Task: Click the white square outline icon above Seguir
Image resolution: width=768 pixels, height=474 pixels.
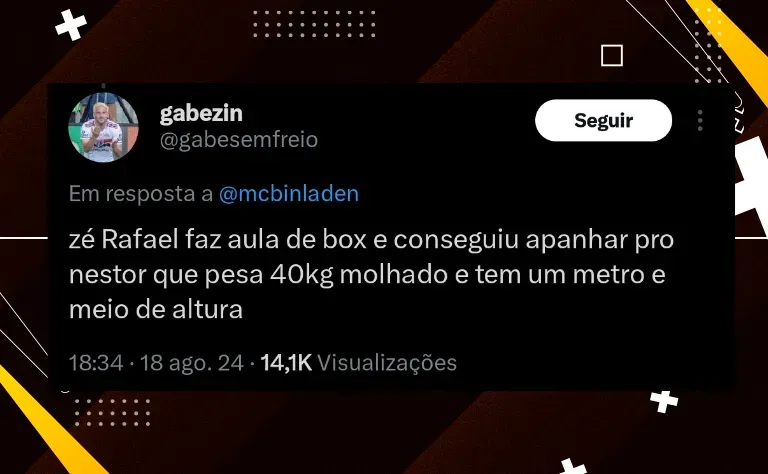Action: [612, 55]
